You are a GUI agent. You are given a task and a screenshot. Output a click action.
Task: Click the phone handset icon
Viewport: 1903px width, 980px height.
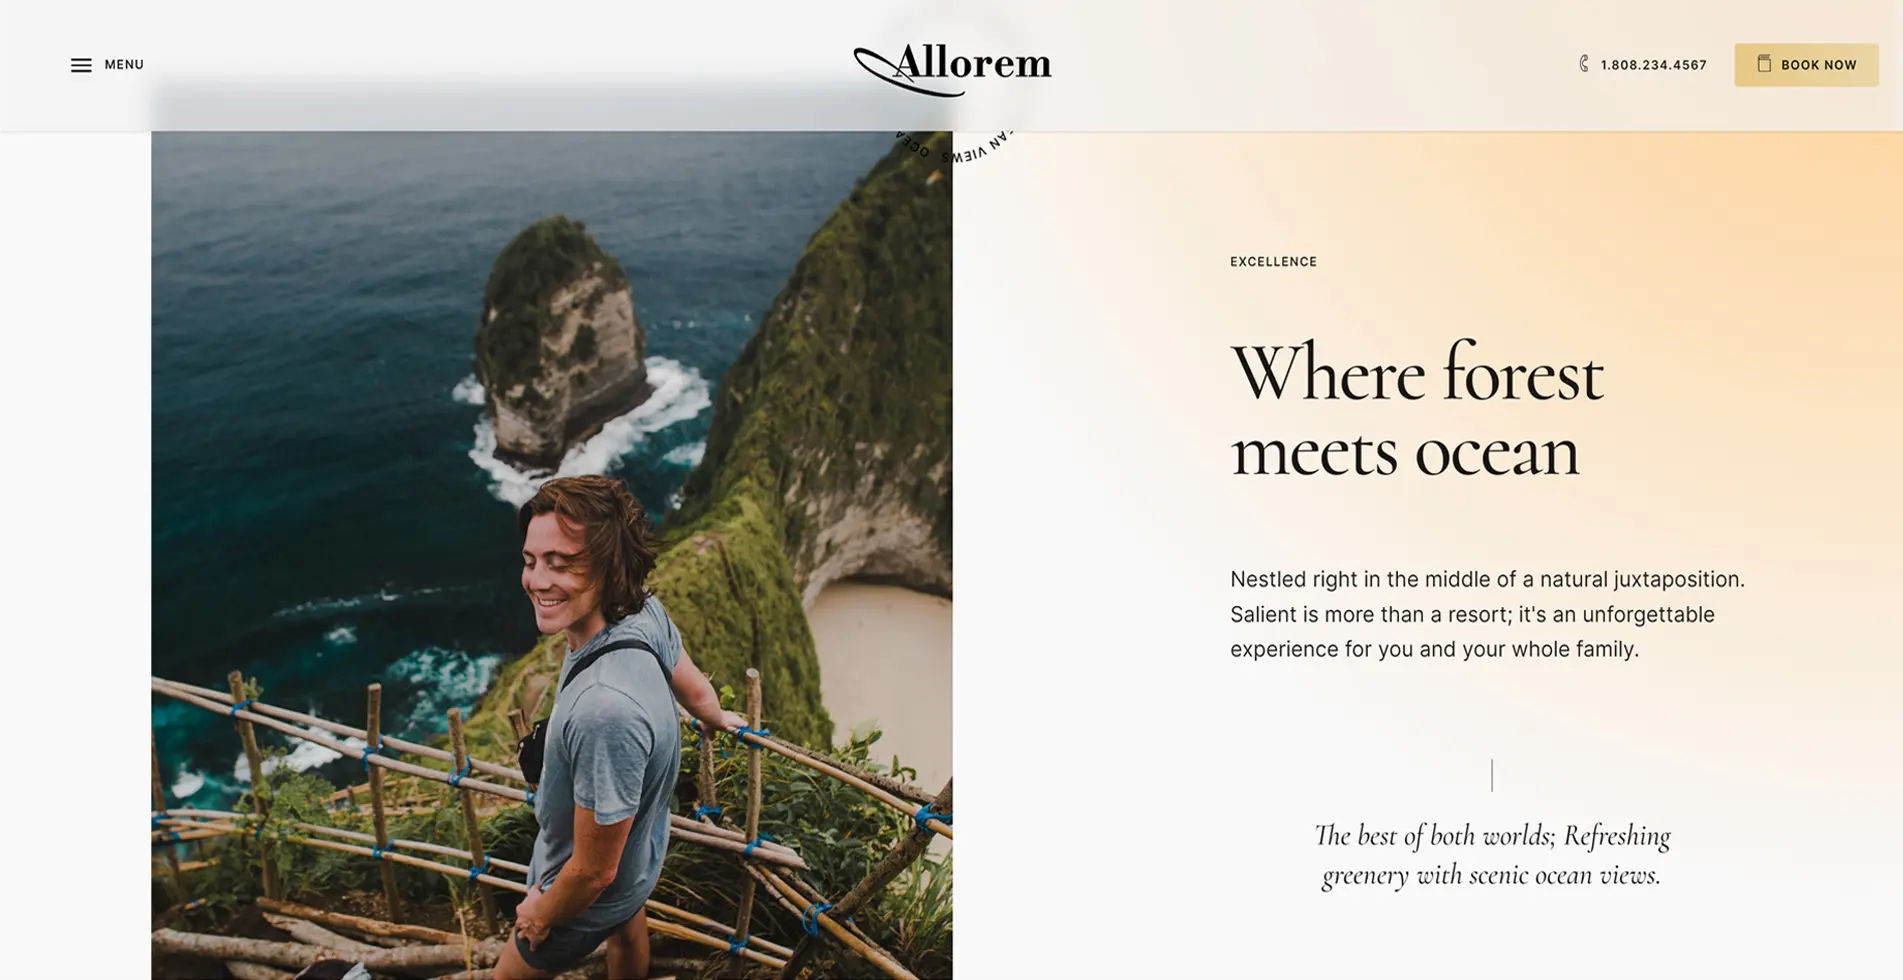1584,64
